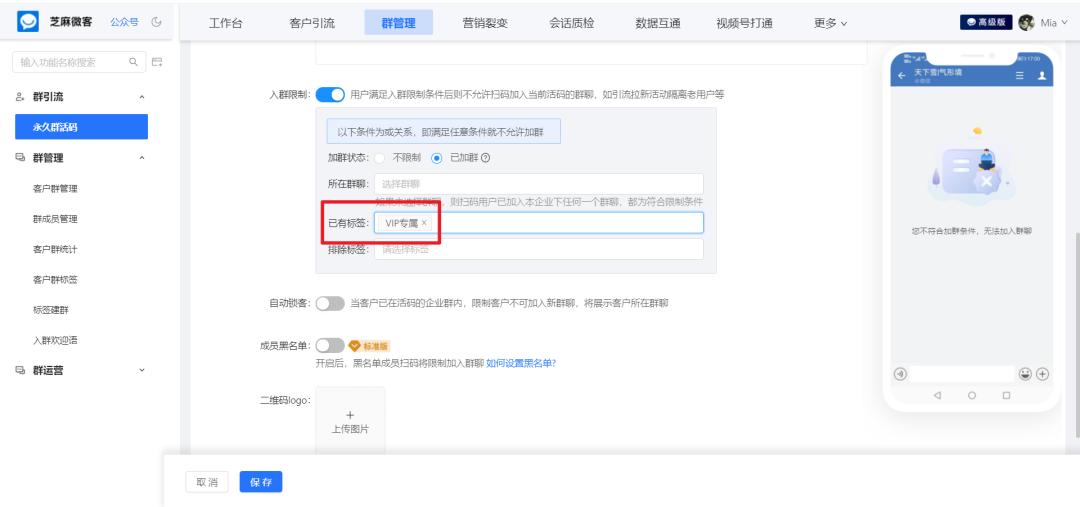Click the emoji icon in phone chat bar
Viewport: 1080px width, 507px height.
click(x=1026, y=374)
